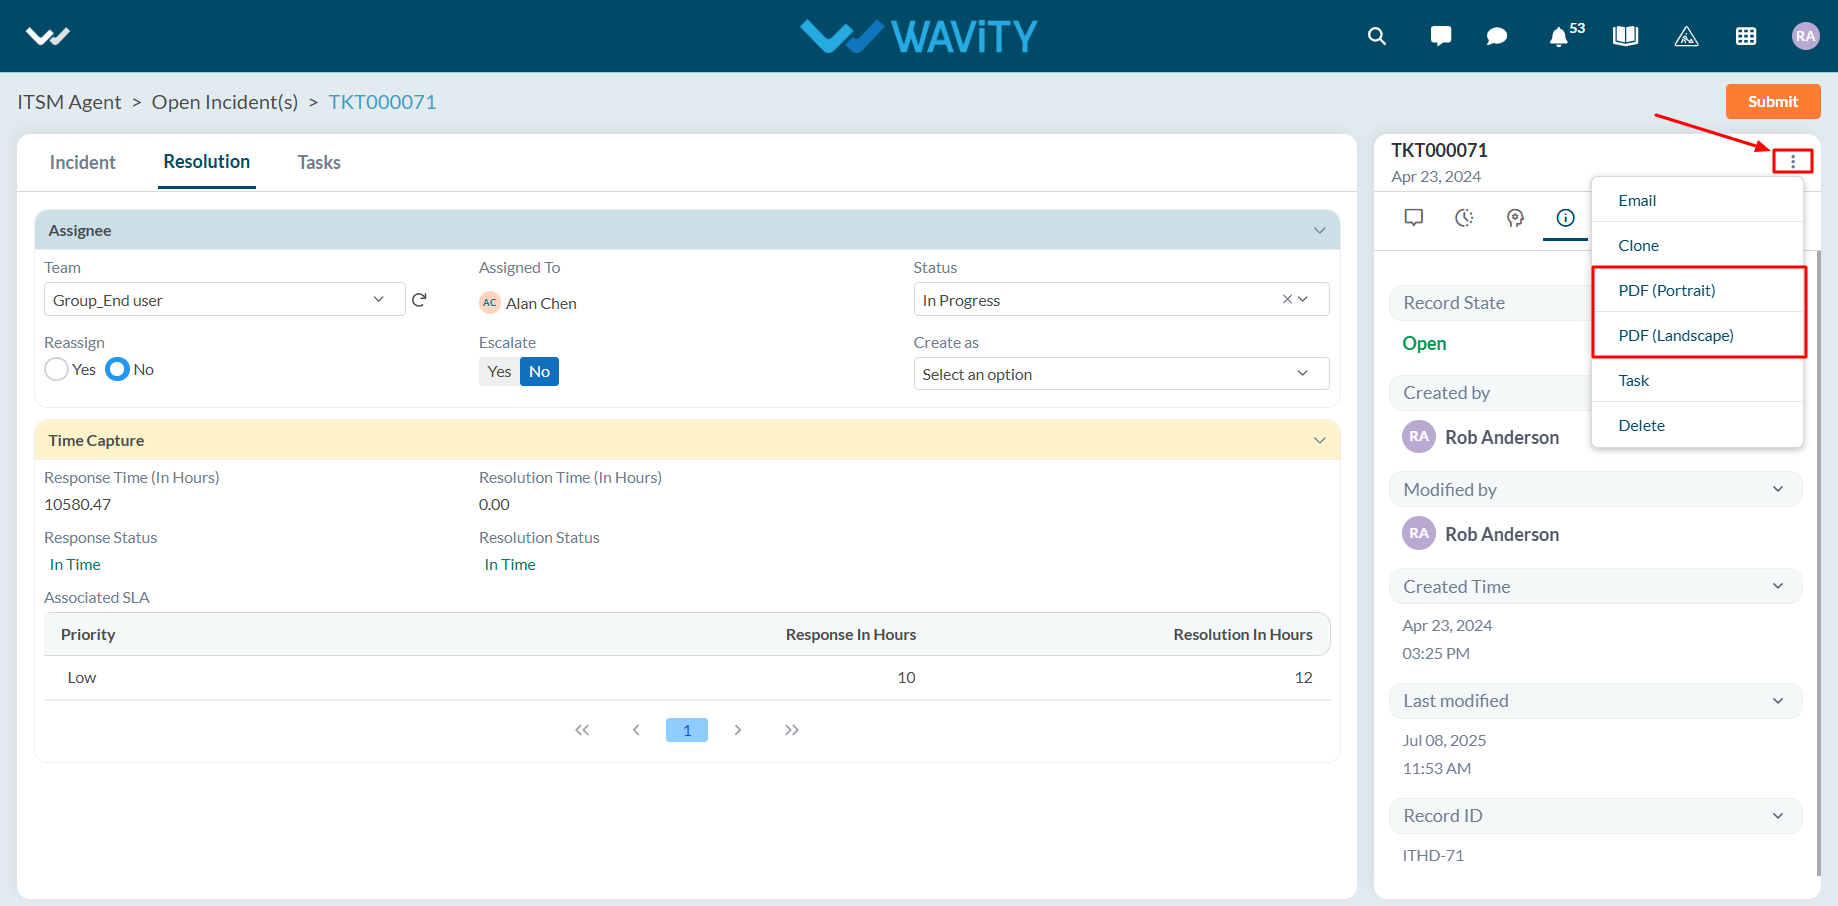Open the round chat bubble icon
1838x906 pixels.
click(x=1497, y=36)
